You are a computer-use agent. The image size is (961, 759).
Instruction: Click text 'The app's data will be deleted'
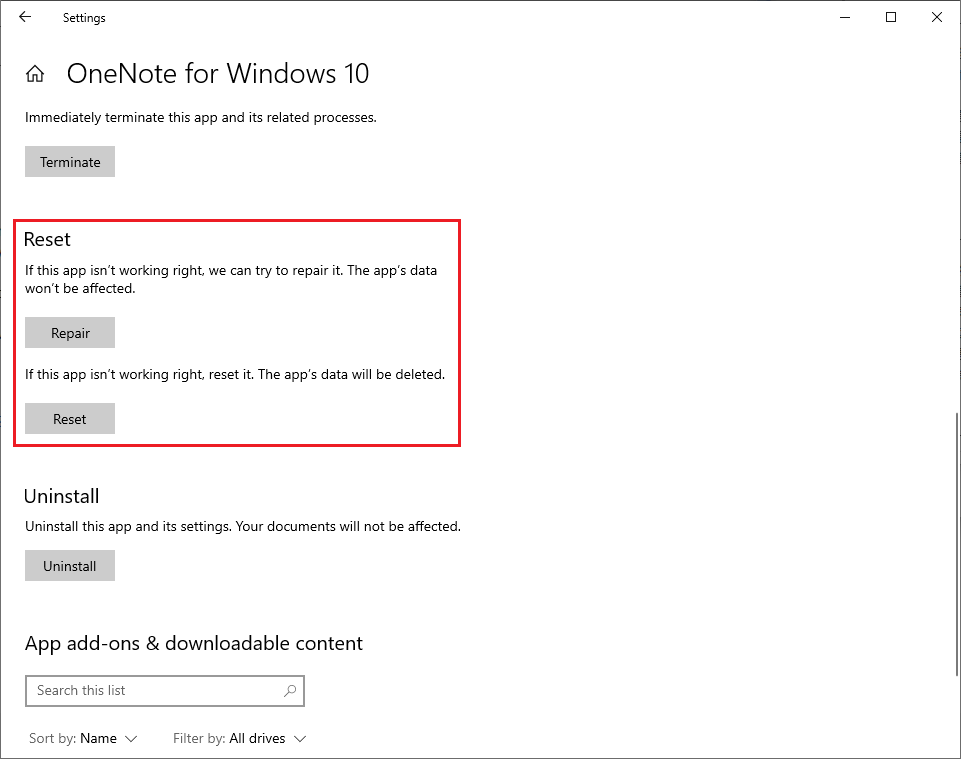pyautogui.click(x=352, y=374)
